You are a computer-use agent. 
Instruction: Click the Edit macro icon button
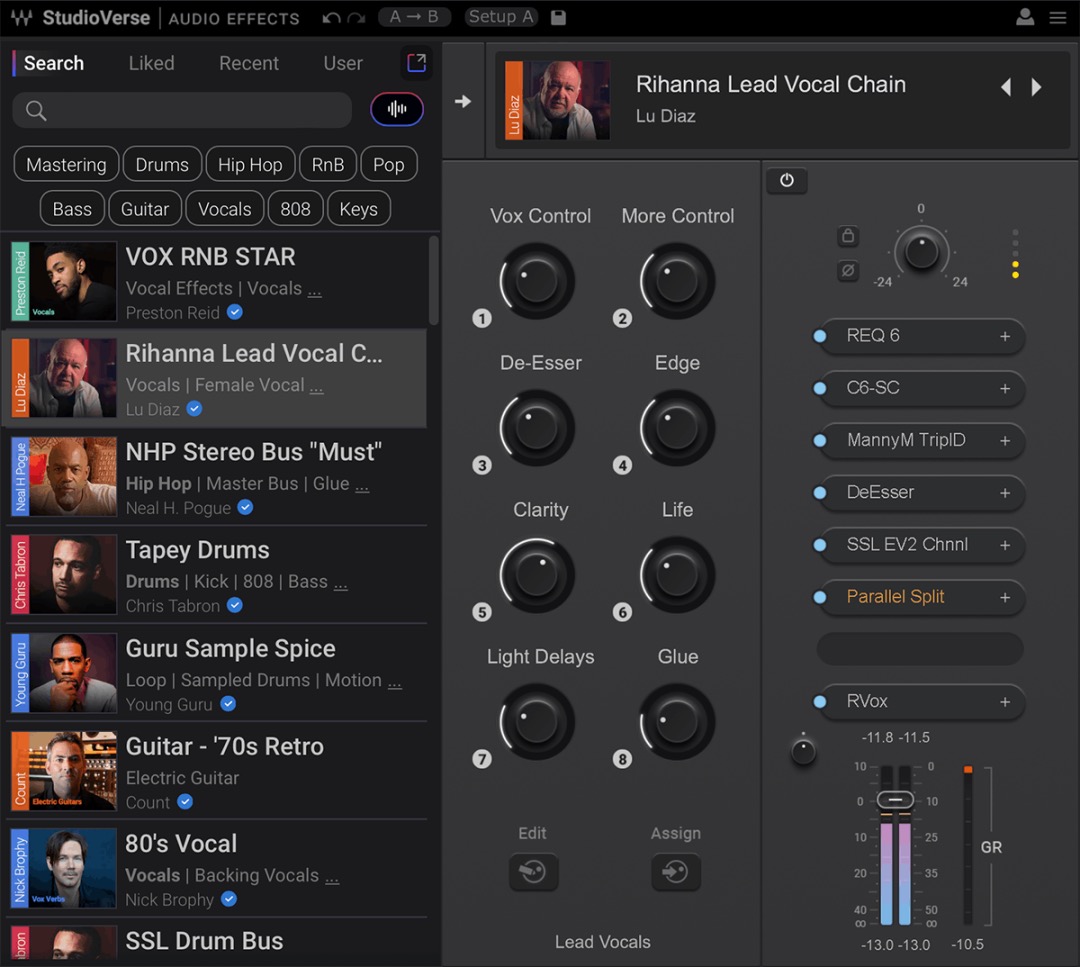533,871
